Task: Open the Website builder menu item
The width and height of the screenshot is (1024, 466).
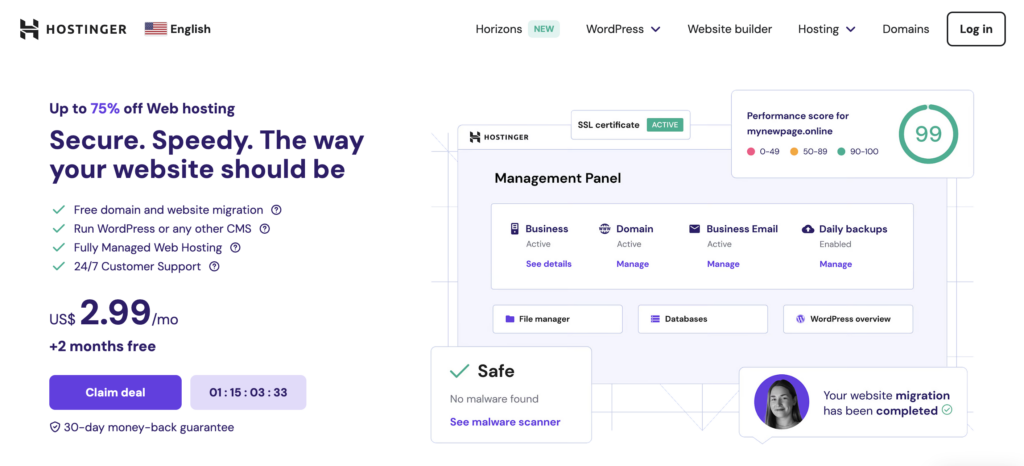Action: pos(729,29)
